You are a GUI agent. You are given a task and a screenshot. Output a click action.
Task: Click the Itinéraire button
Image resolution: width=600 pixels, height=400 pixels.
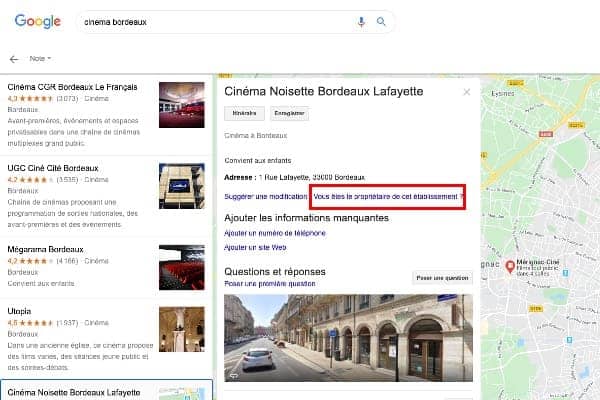coord(244,113)
